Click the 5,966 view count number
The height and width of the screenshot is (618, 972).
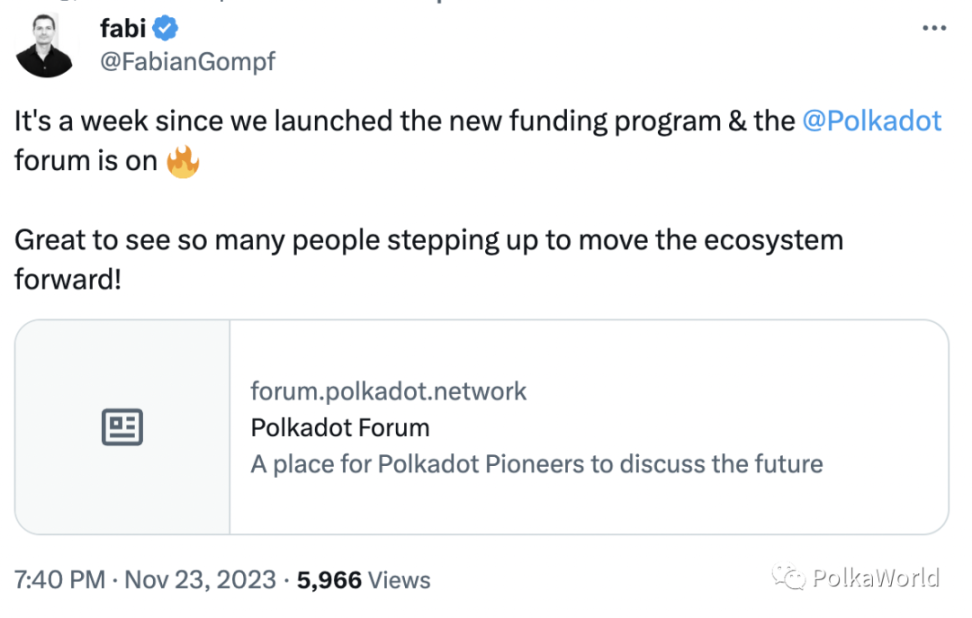click(x=328, y=580)
